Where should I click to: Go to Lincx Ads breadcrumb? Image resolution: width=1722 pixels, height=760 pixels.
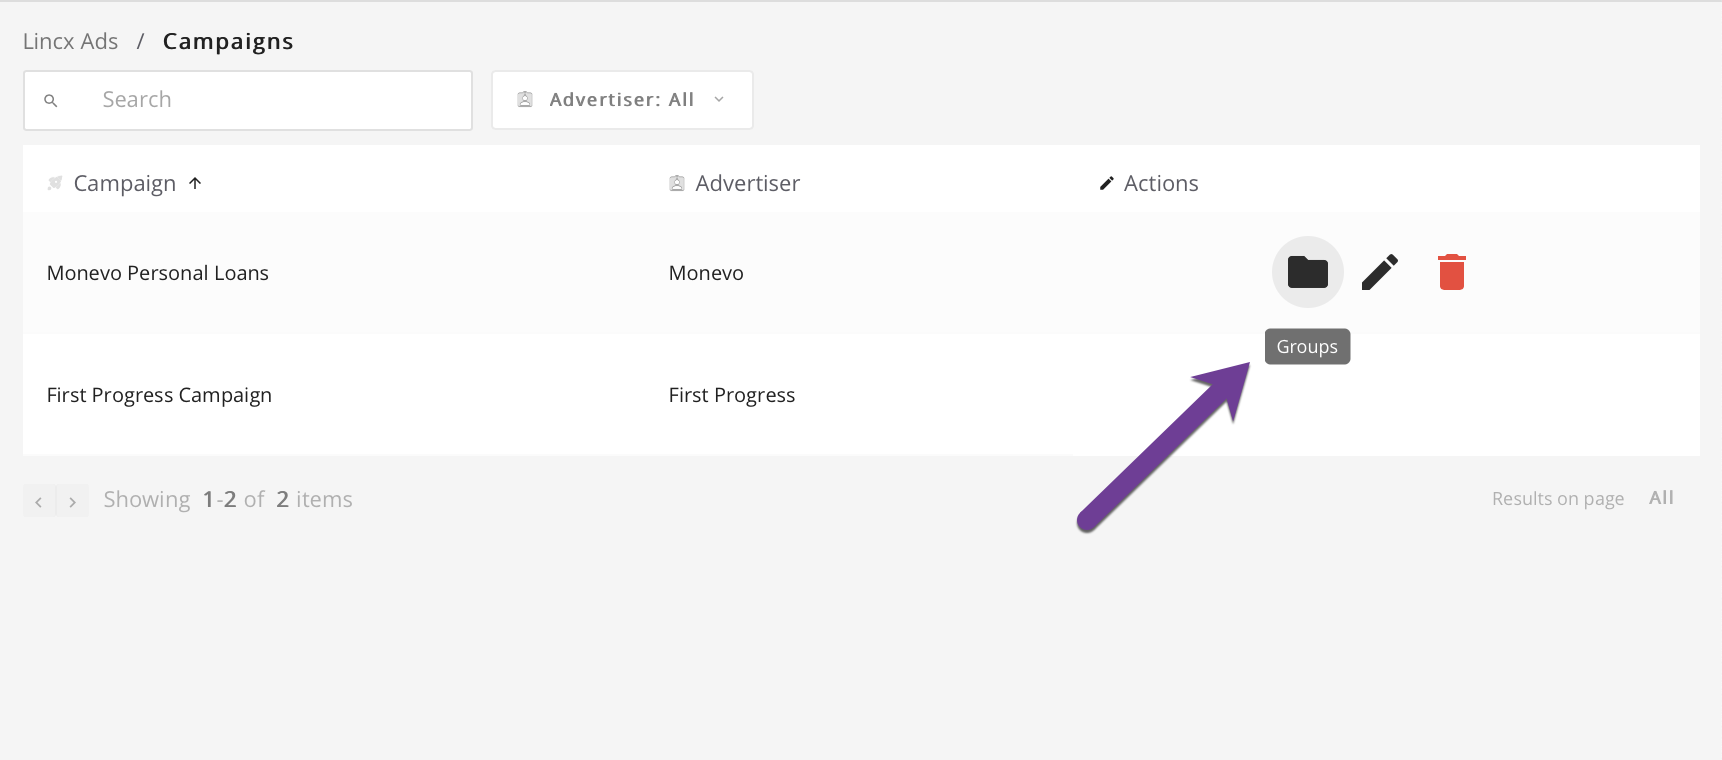point(70,41)
